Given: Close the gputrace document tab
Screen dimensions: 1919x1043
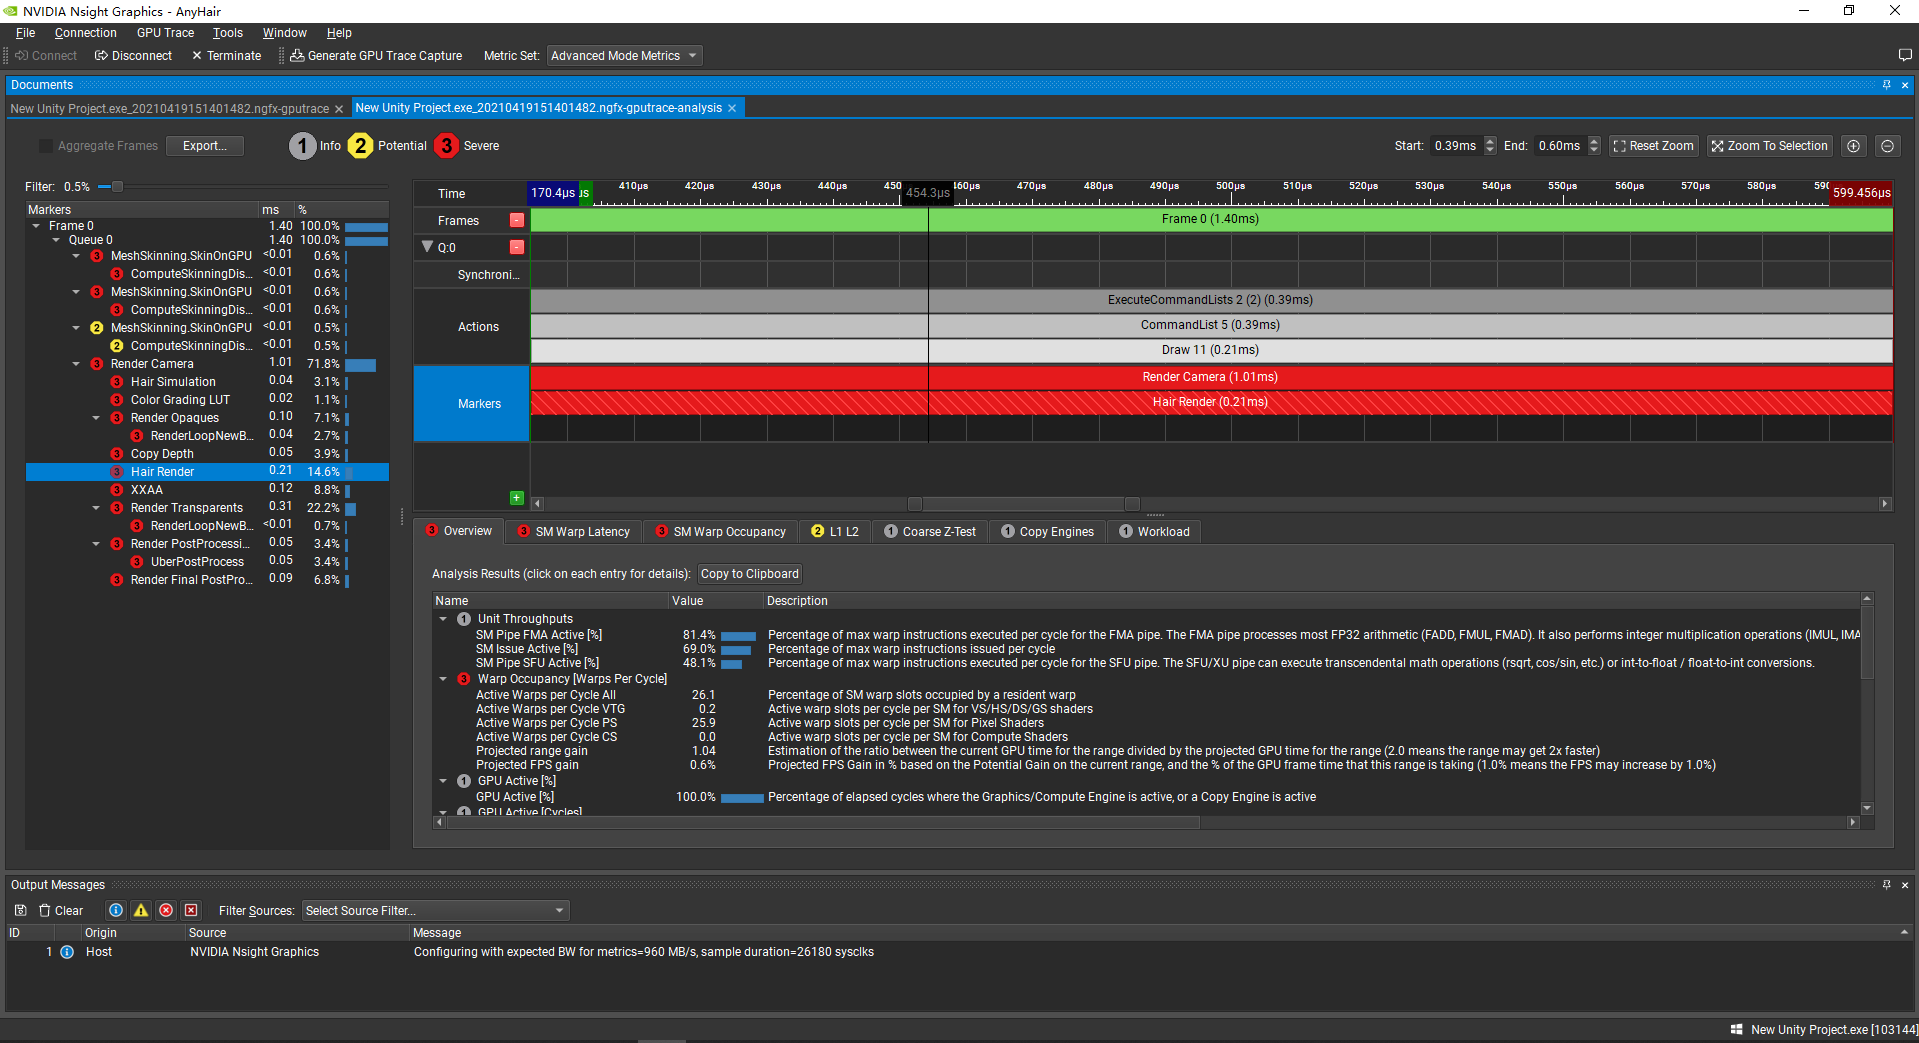Looking at the screenshot, I should 339,109.
